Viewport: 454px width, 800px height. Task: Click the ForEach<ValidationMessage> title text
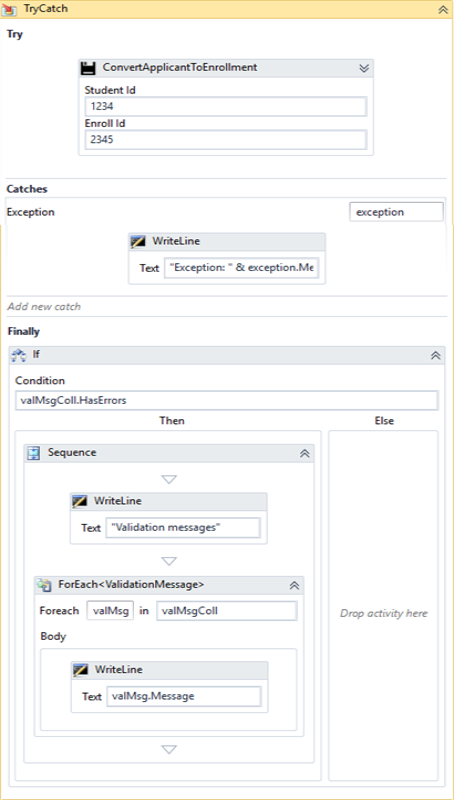pyautogui.click(x=132, y=585)
